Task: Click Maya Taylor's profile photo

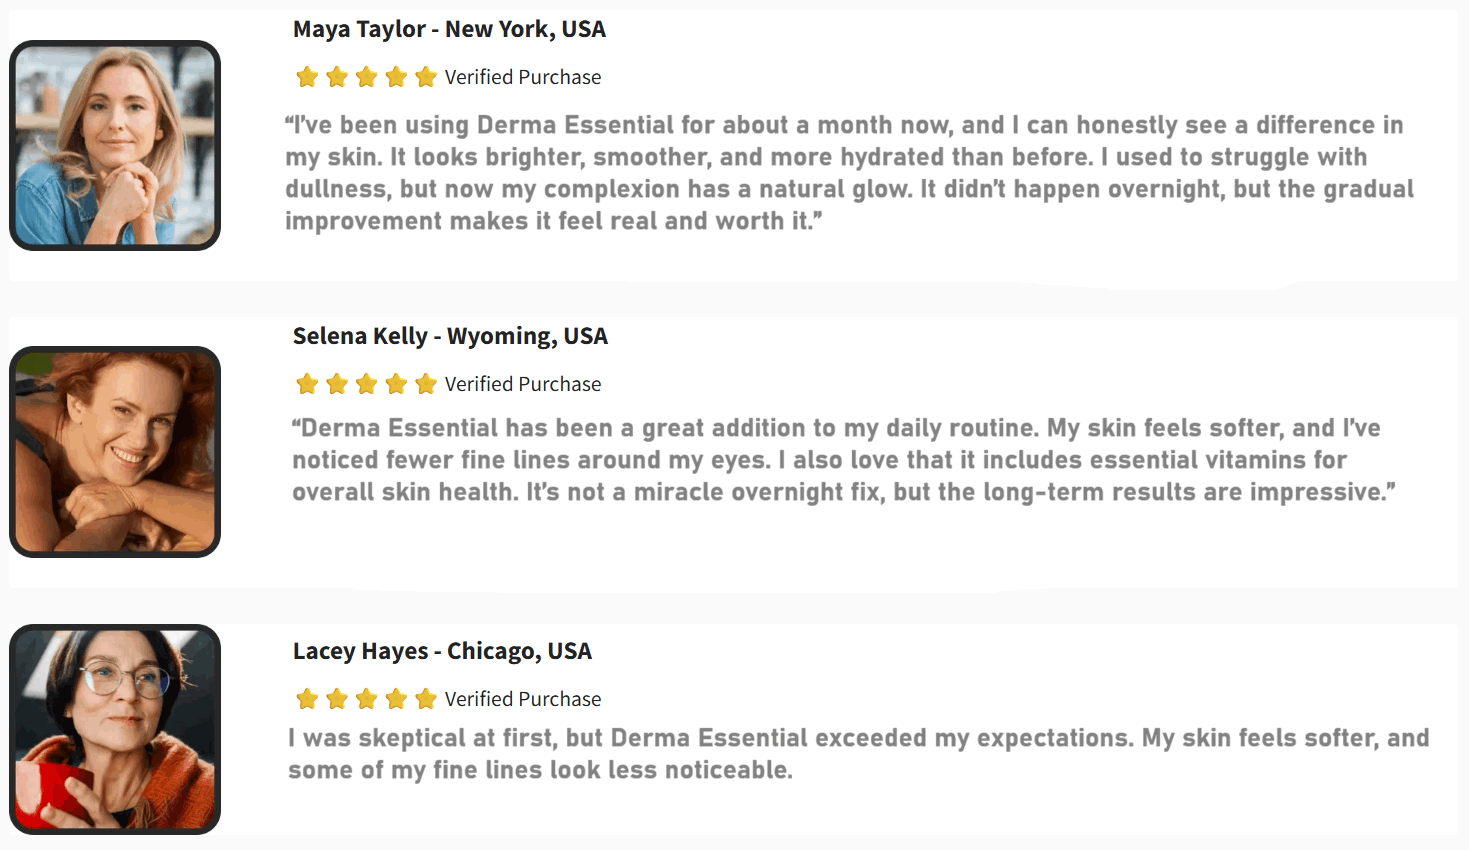Action: tap(115, 146)
